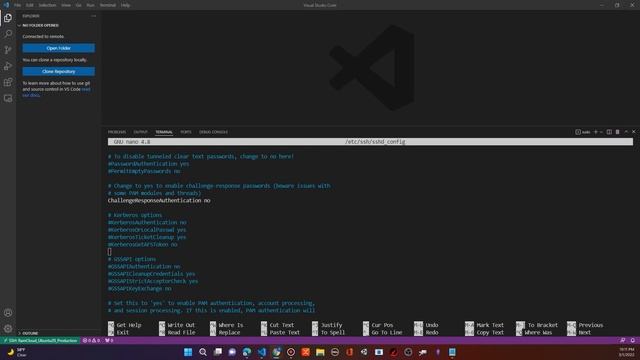The image size is (640, 360).
Task: Open the Explorer view in activity bar
Action: click(8, 18)
